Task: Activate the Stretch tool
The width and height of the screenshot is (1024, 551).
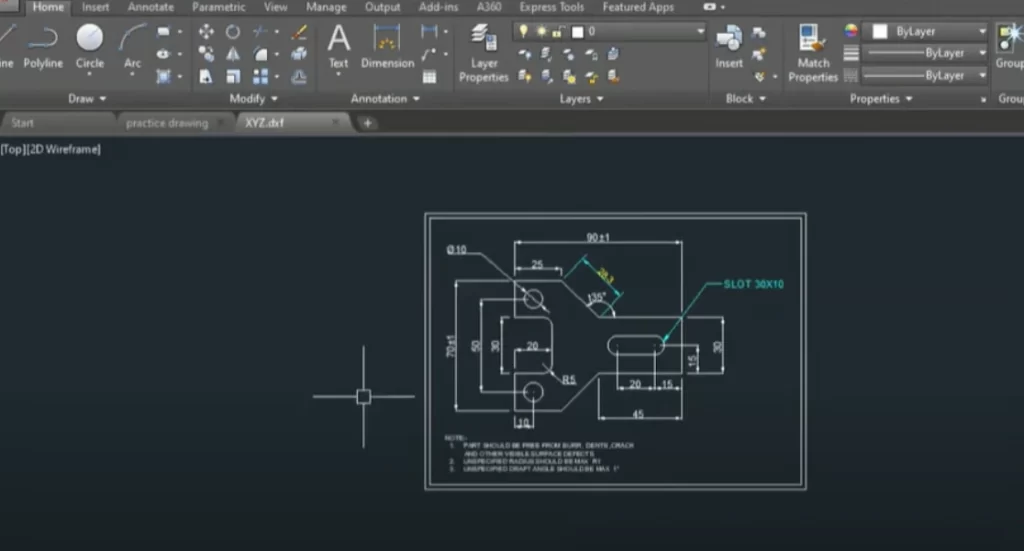Action: tap(206, 76)
